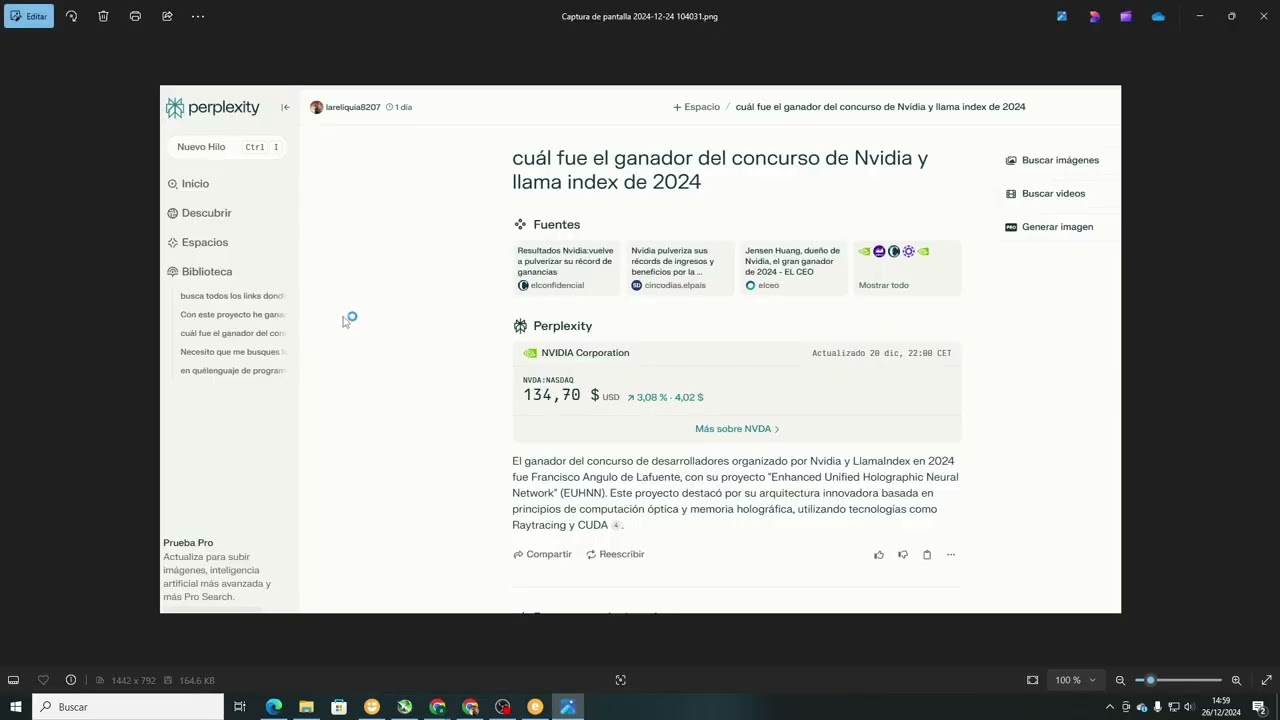
Task: Open the Photos three-dots menu in top toolbar
Action: click(x=198, y=16)
